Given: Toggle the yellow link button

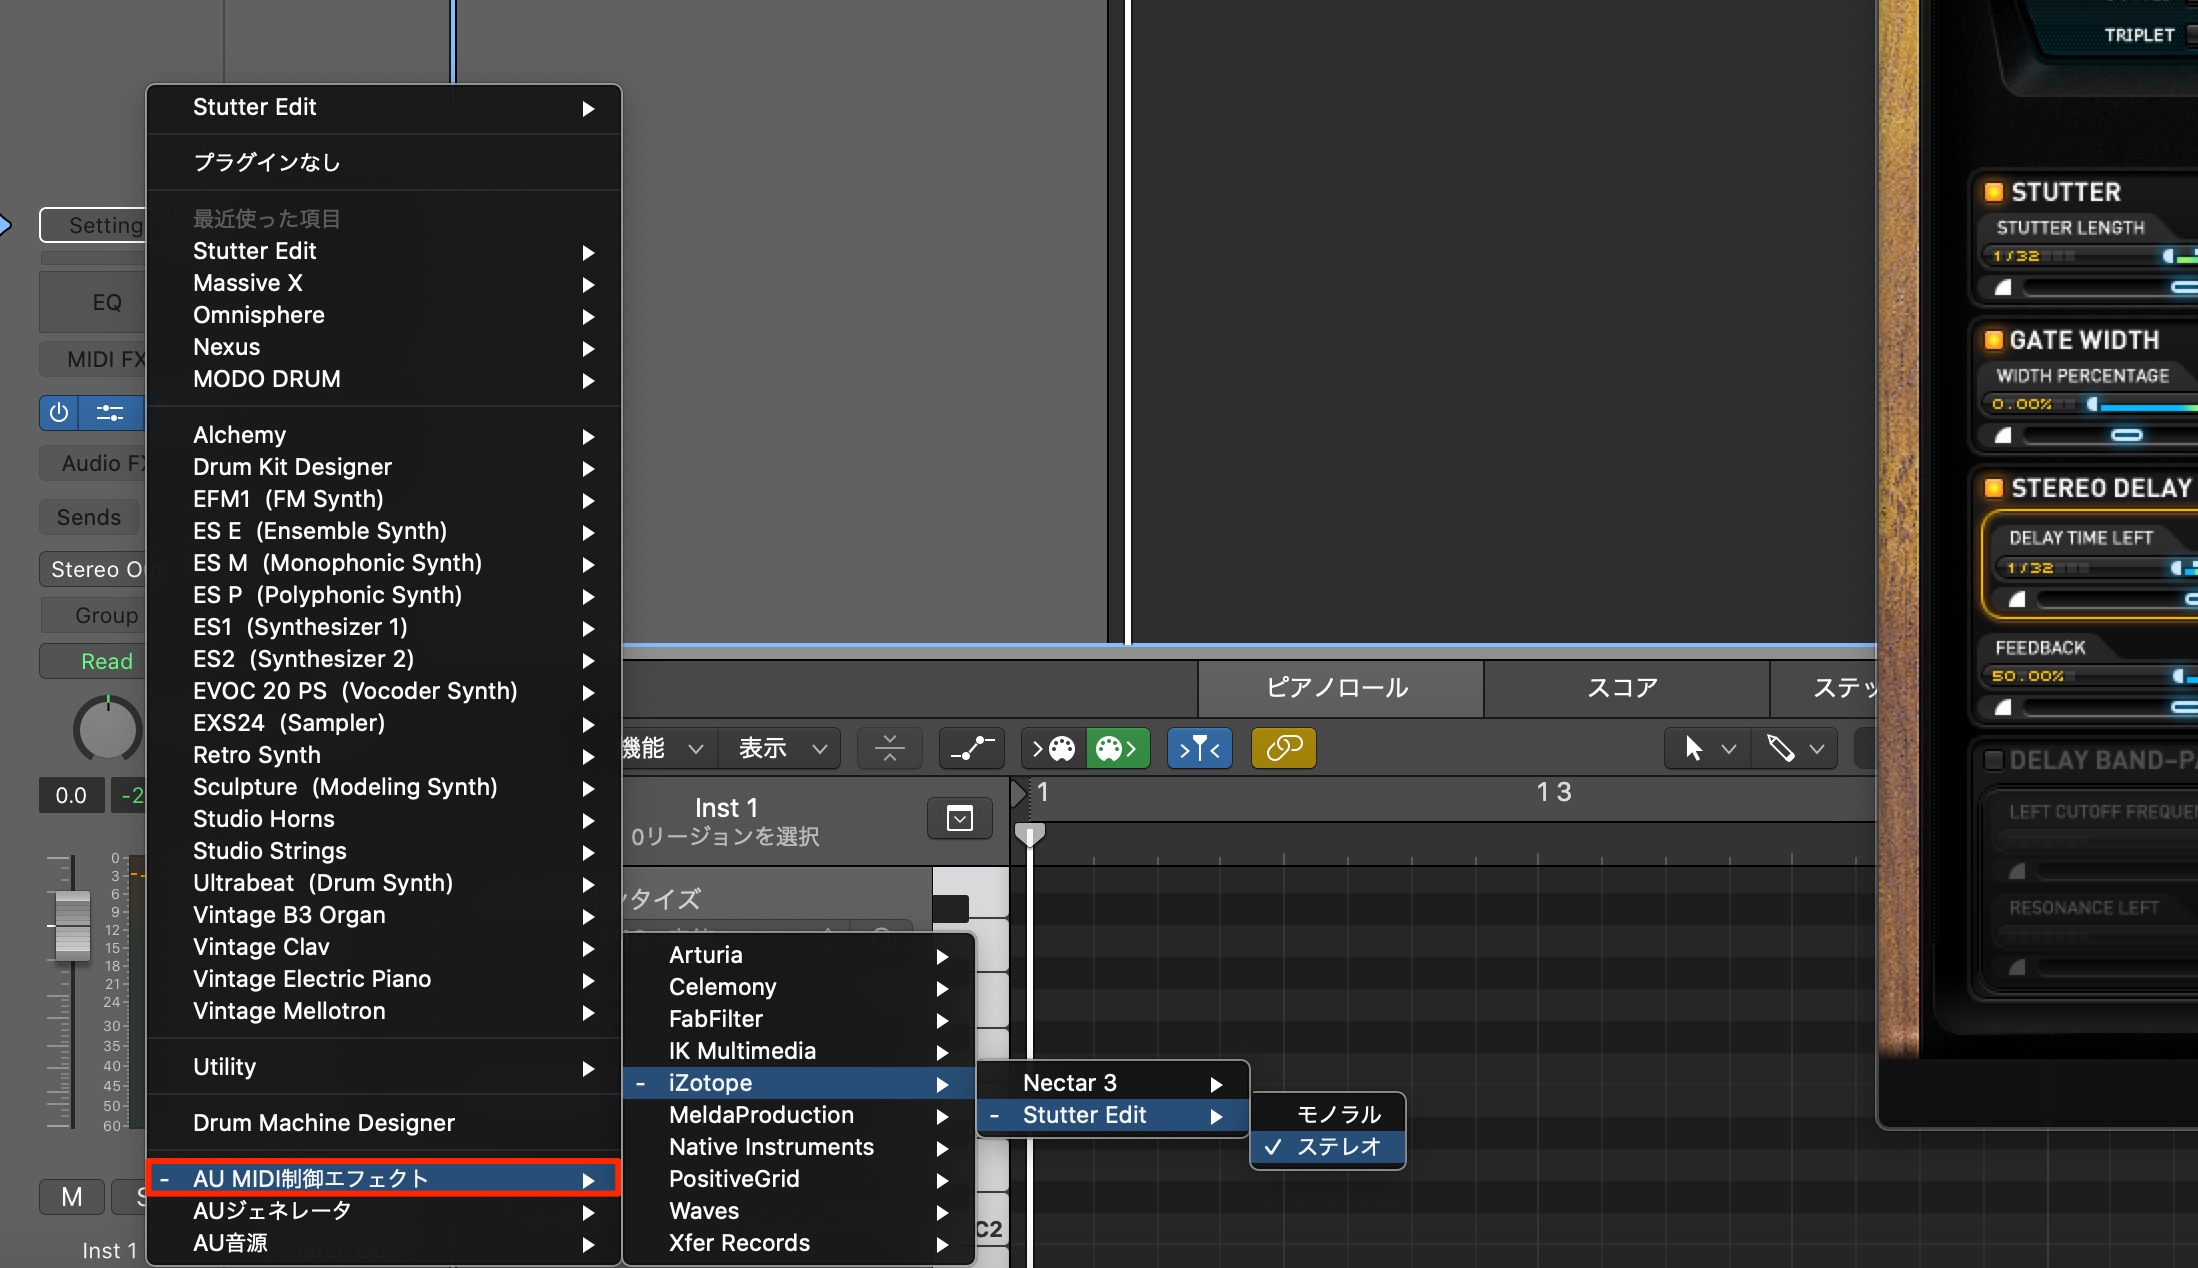Looking at the screenshot, I should [x=1284, y=748].
